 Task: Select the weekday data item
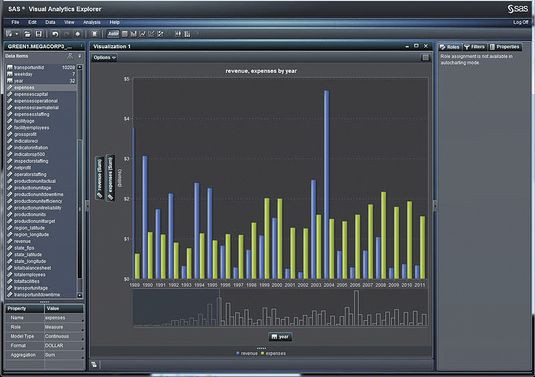click(x=41, y=74)
